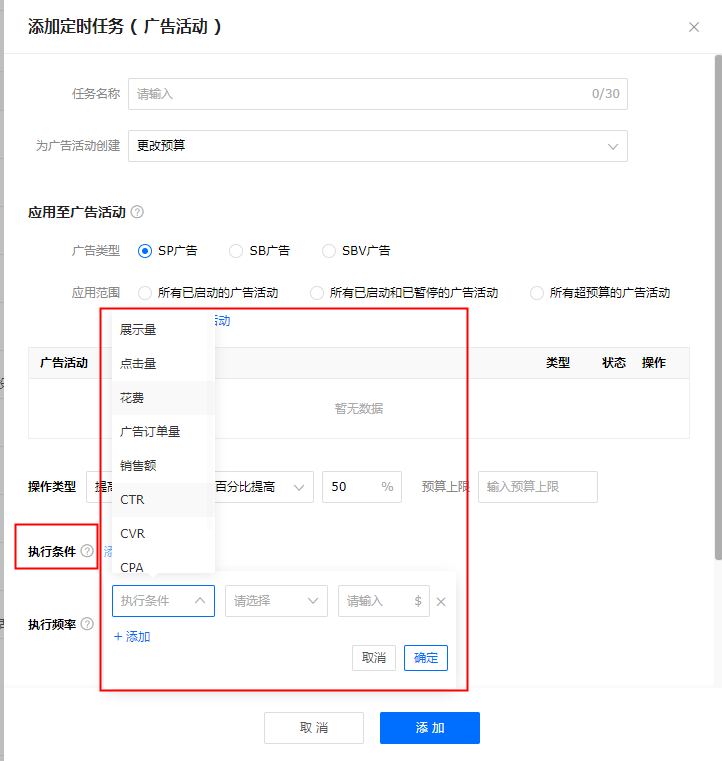
Task: Click the + 添加 link to add condition
Action: 132,637
